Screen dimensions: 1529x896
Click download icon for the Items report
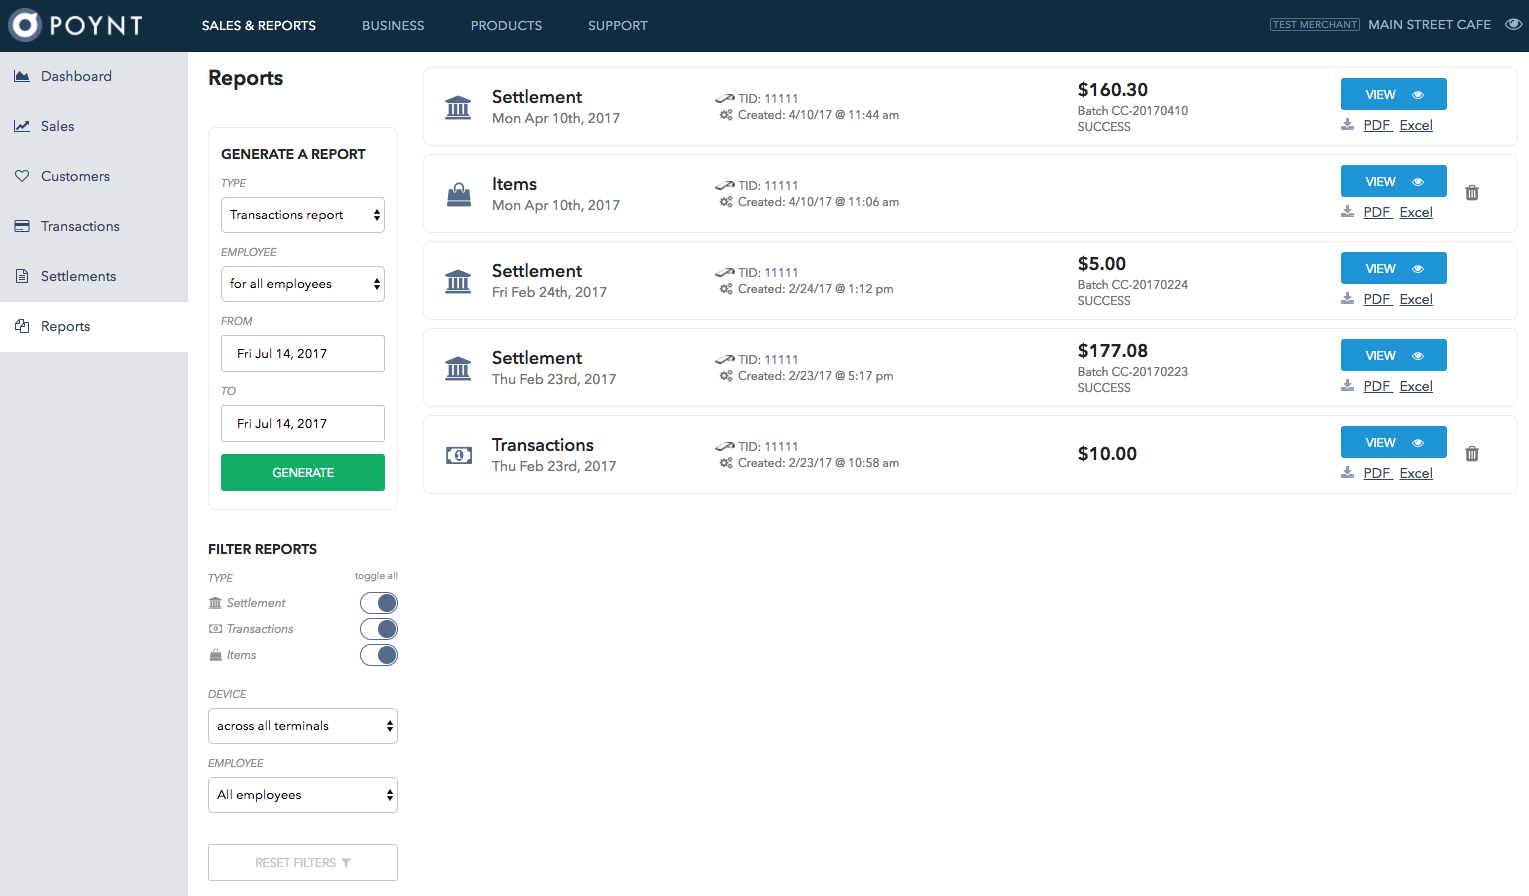[x=1348, y=212]
